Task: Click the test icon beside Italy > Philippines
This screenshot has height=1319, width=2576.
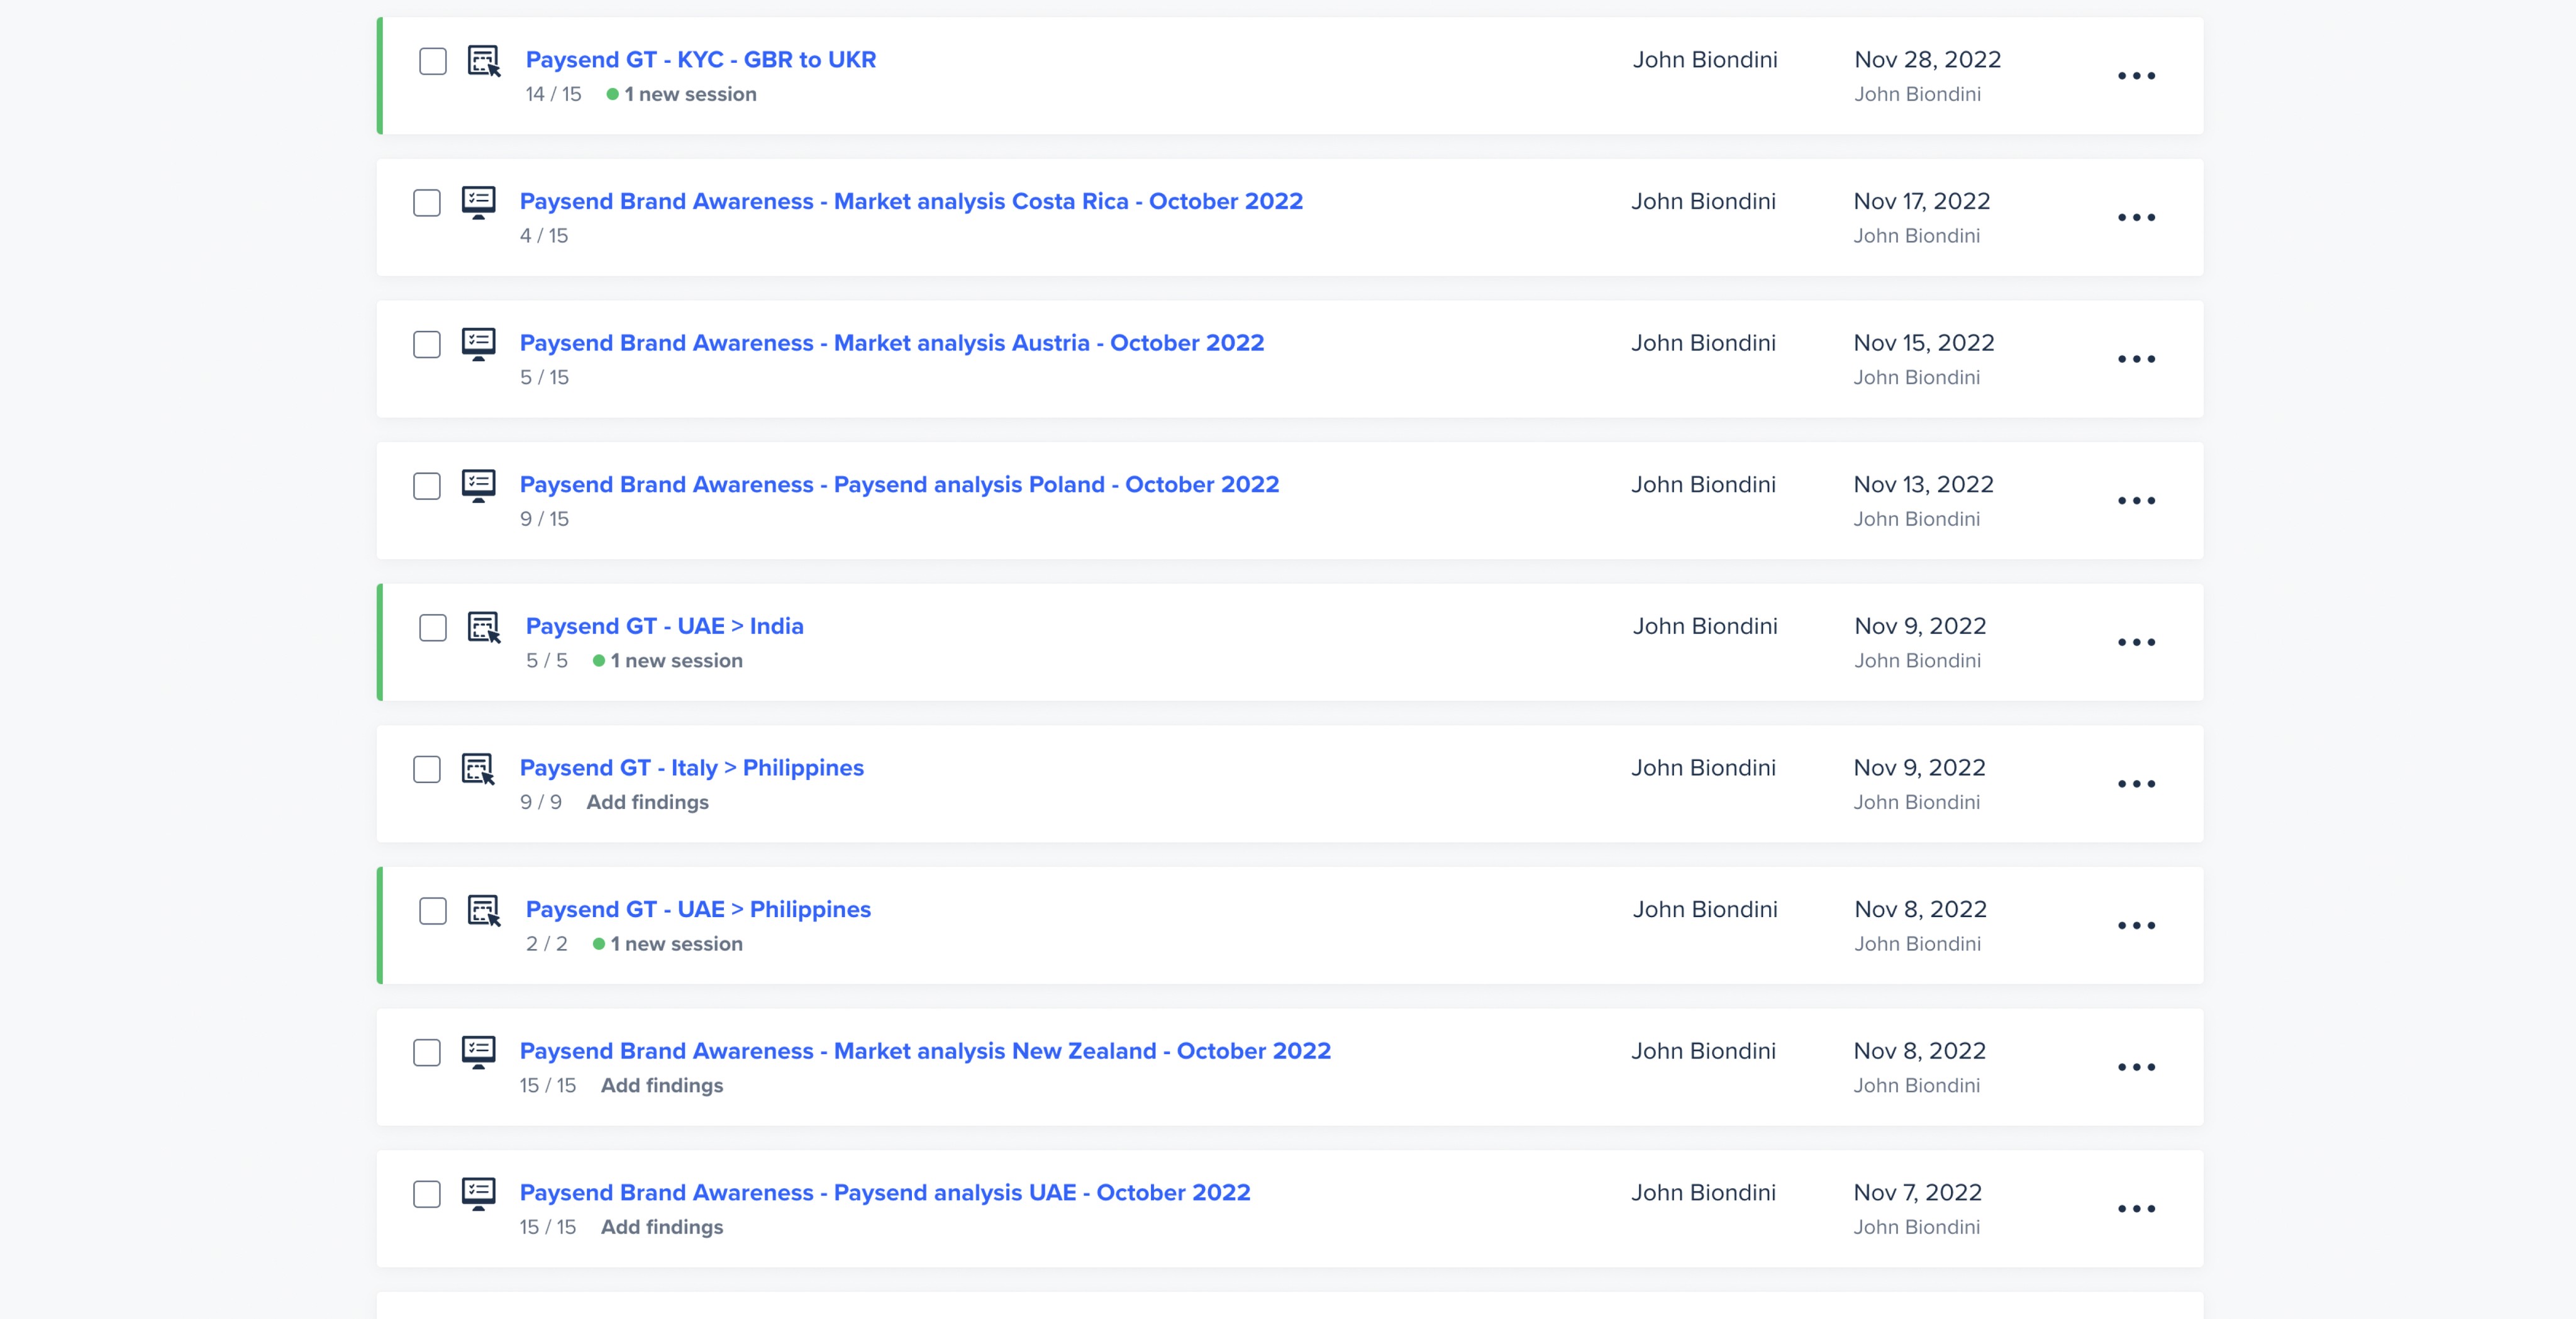Action: tap(478, 769)
